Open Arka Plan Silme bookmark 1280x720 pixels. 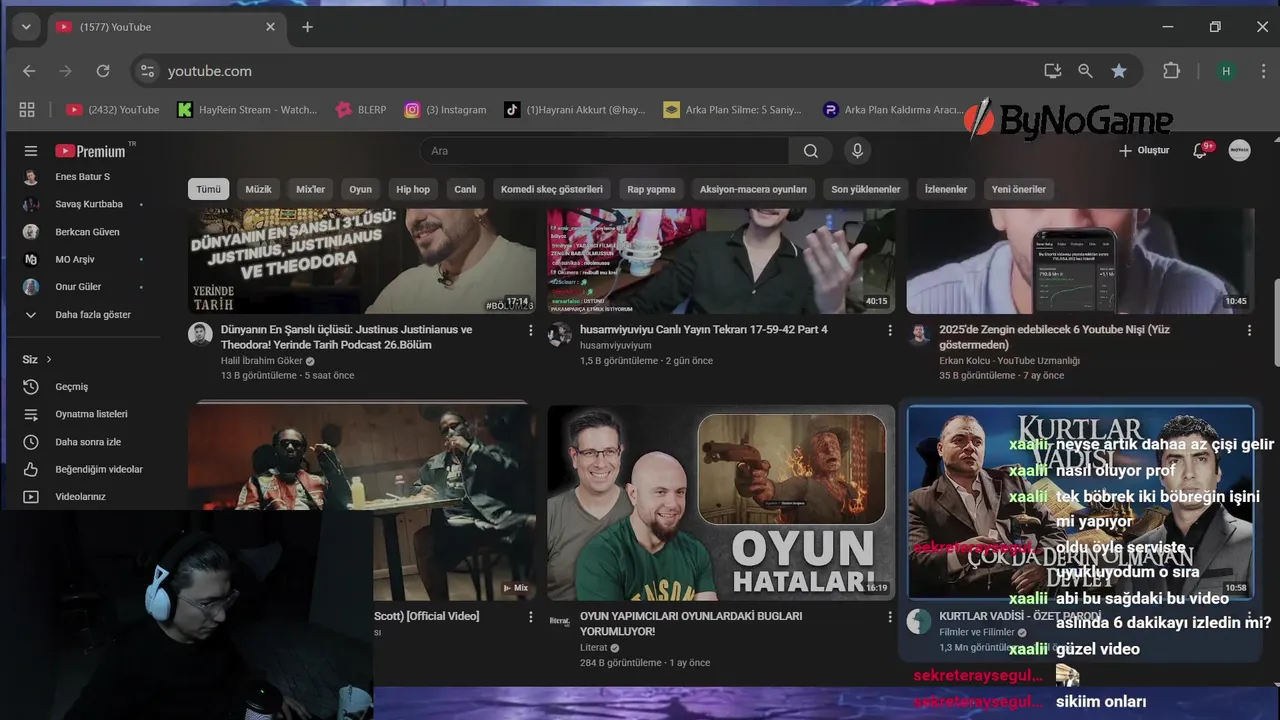[734, 110]
